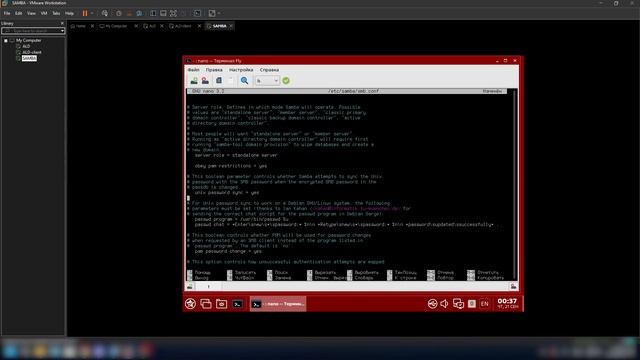Click the stretch guest display icon
The width and height of the screenshot is (640, 360).
point(212,13)
